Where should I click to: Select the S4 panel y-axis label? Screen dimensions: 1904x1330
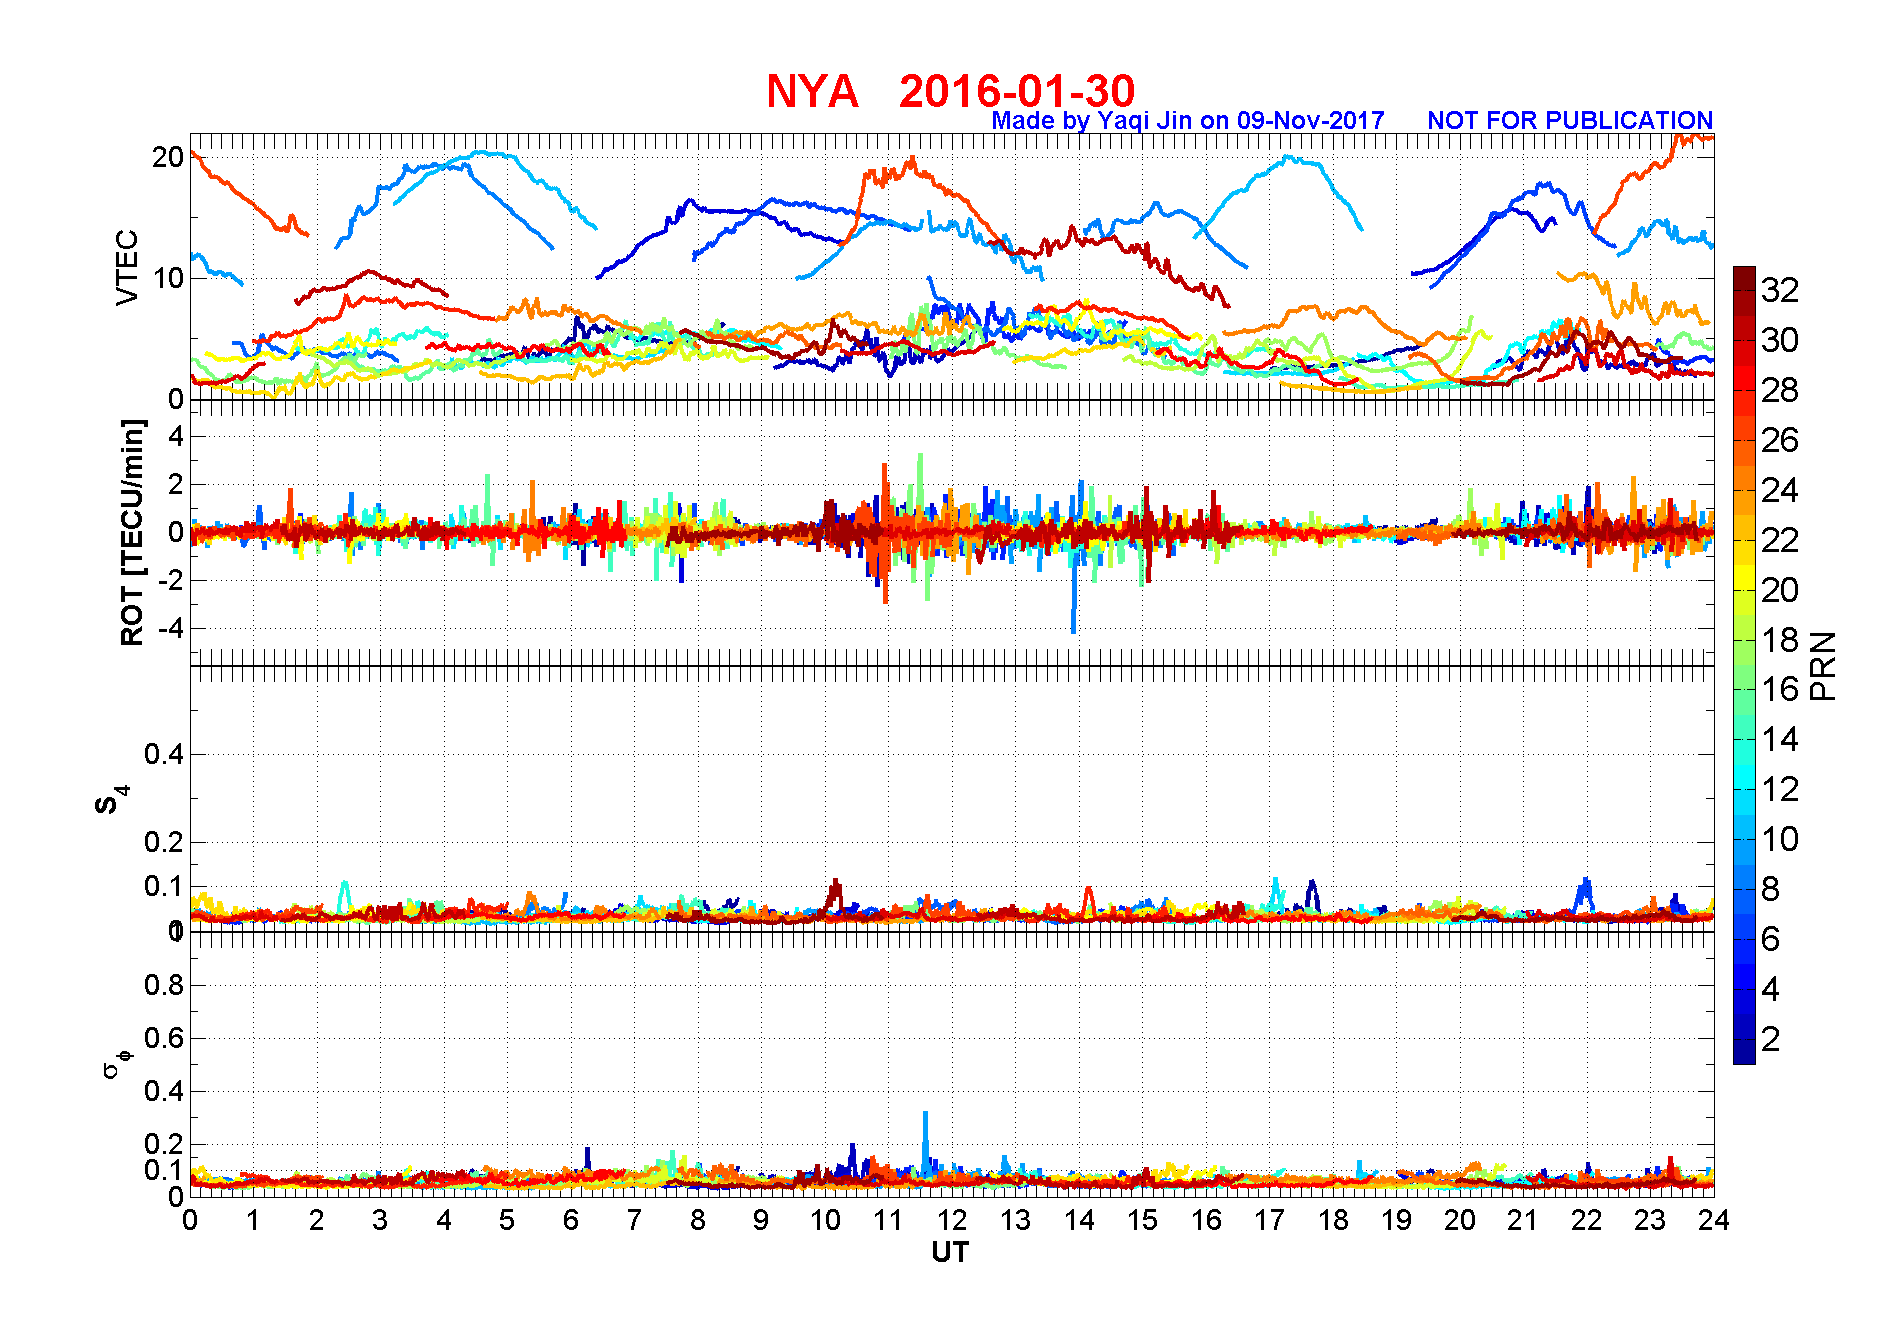coord(110,800)
